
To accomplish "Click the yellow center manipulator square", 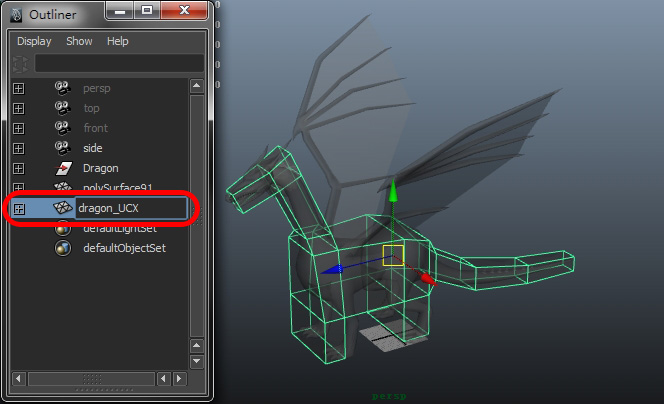I will pyautogui.click(x=393, y=254).
